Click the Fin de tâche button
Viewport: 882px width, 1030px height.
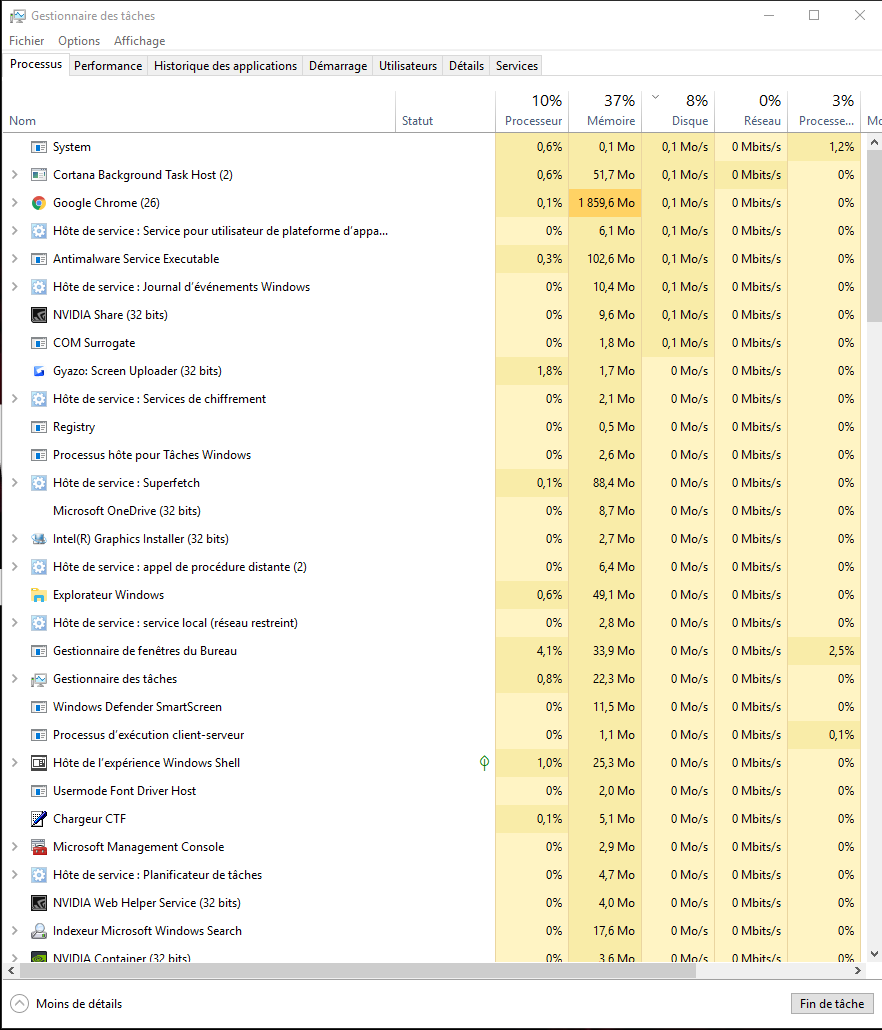click(x=832, y=1004)
